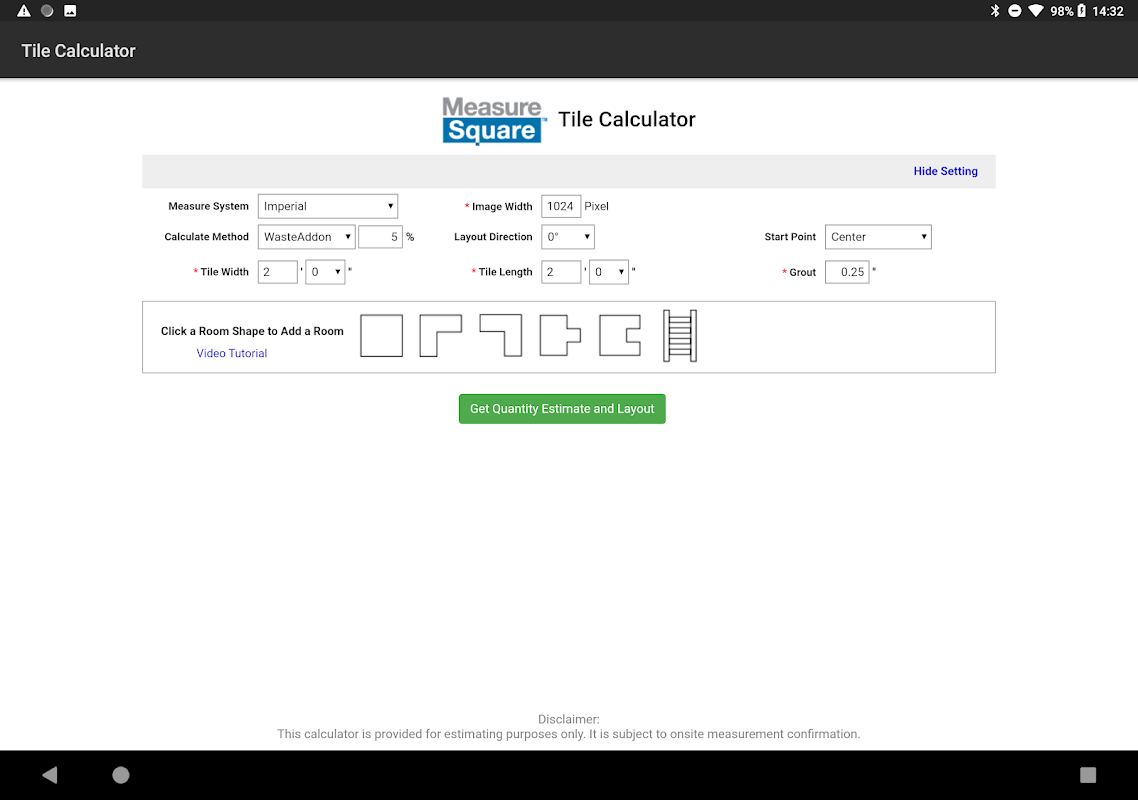The width and height of the screenshot is (1138, 800).
Task: Add the room shape with right-side bump
Action: [560, 335]
